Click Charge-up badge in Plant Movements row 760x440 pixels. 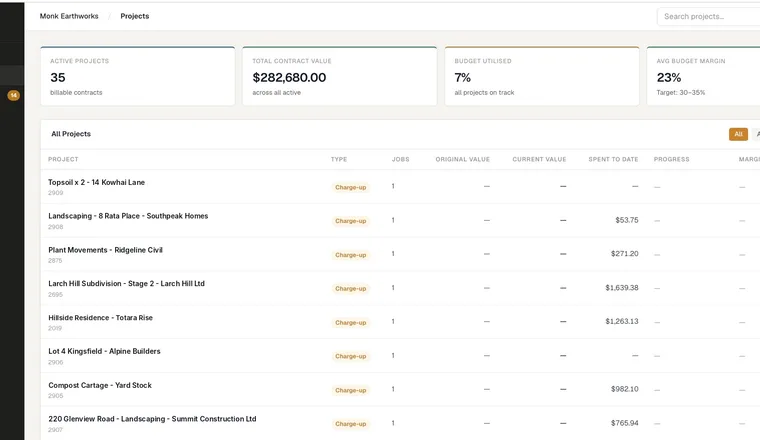[x=350, y=255]
